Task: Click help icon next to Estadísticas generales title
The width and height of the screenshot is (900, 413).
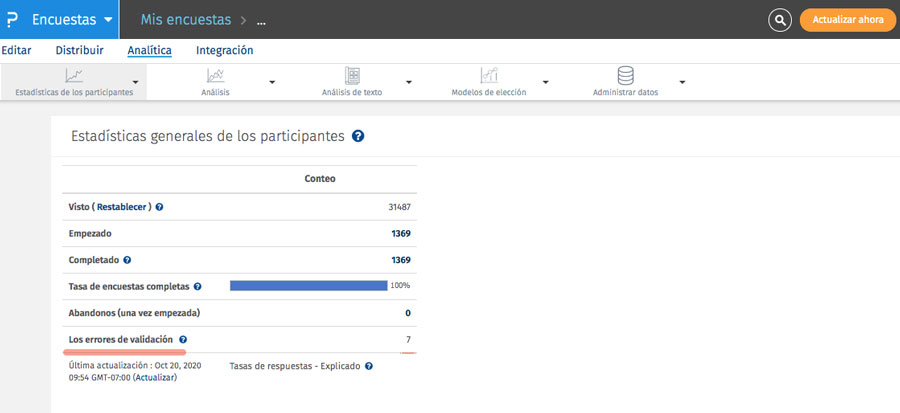Action: coord(358,136)
